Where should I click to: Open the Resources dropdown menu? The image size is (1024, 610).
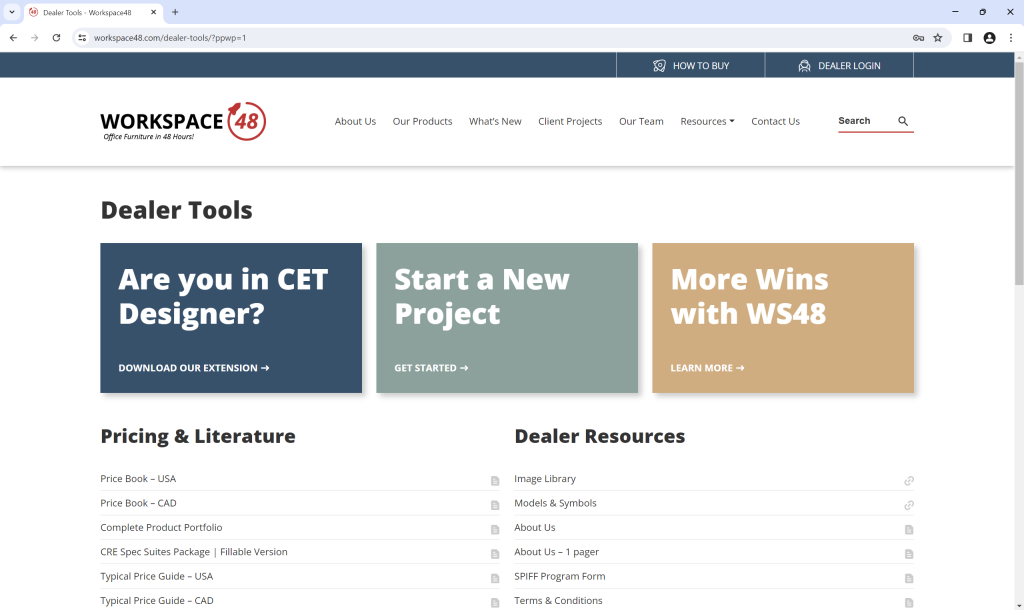707,121
